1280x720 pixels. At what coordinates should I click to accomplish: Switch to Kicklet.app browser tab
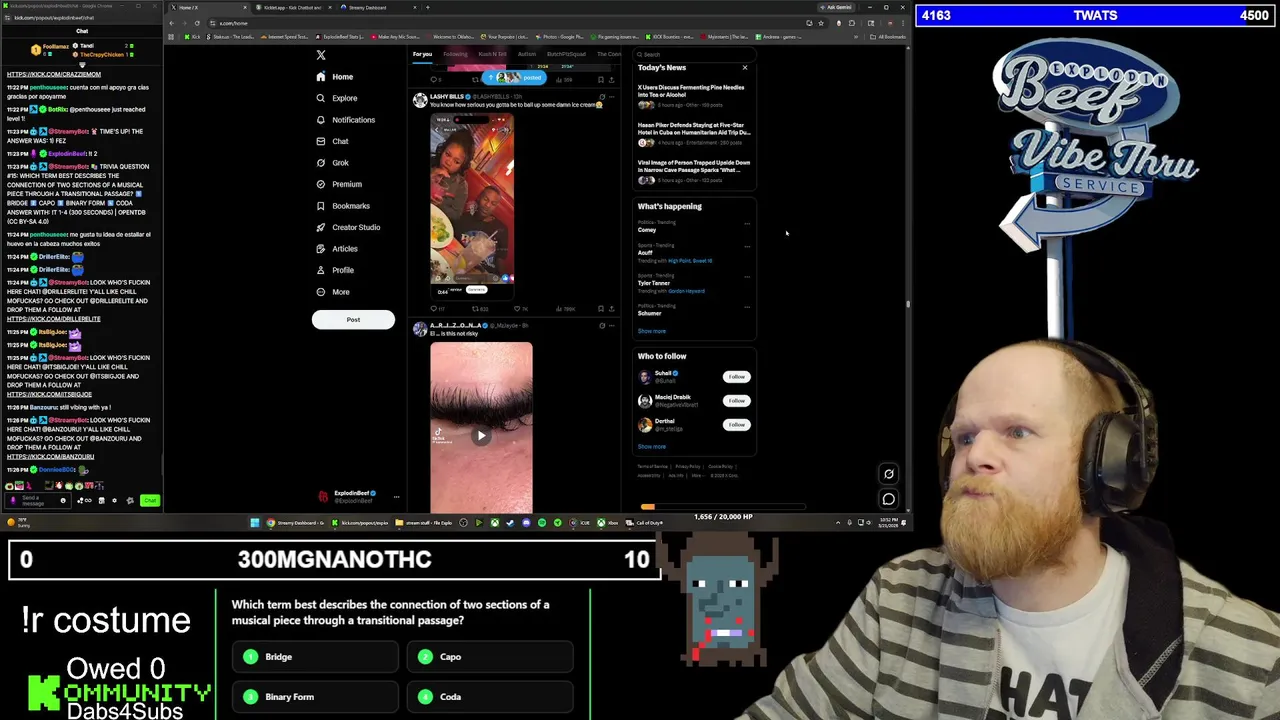click(293, 8)
